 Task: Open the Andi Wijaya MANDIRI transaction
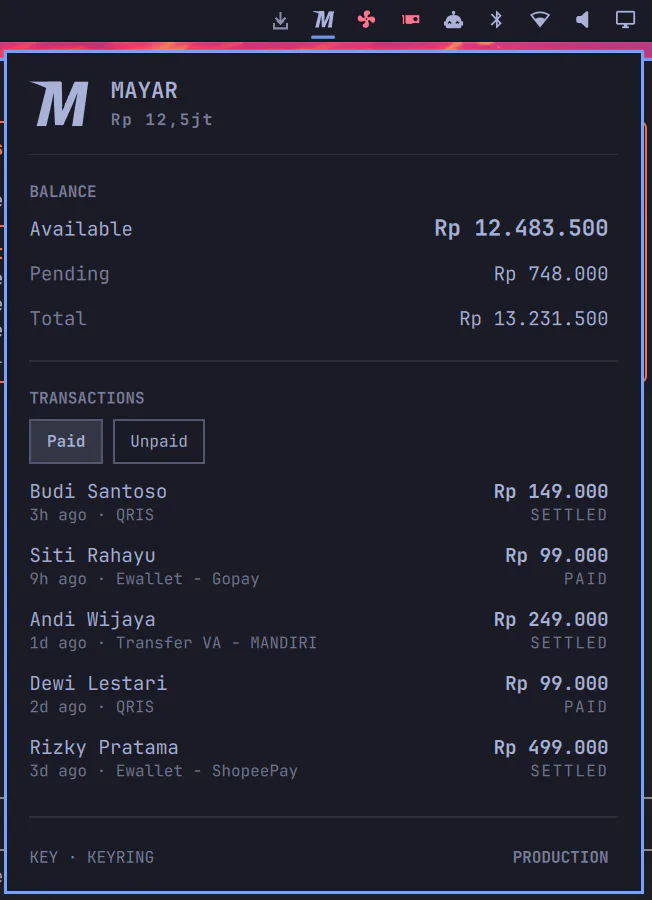[x=319, y=630]
